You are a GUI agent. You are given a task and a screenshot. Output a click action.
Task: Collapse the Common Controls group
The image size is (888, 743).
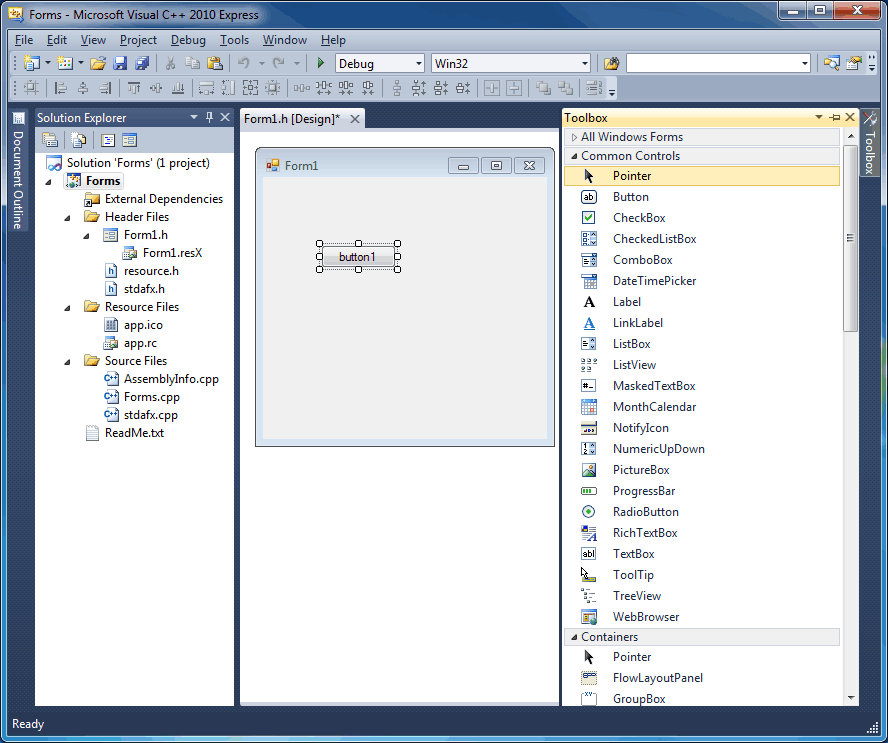(x=574, y=156)
